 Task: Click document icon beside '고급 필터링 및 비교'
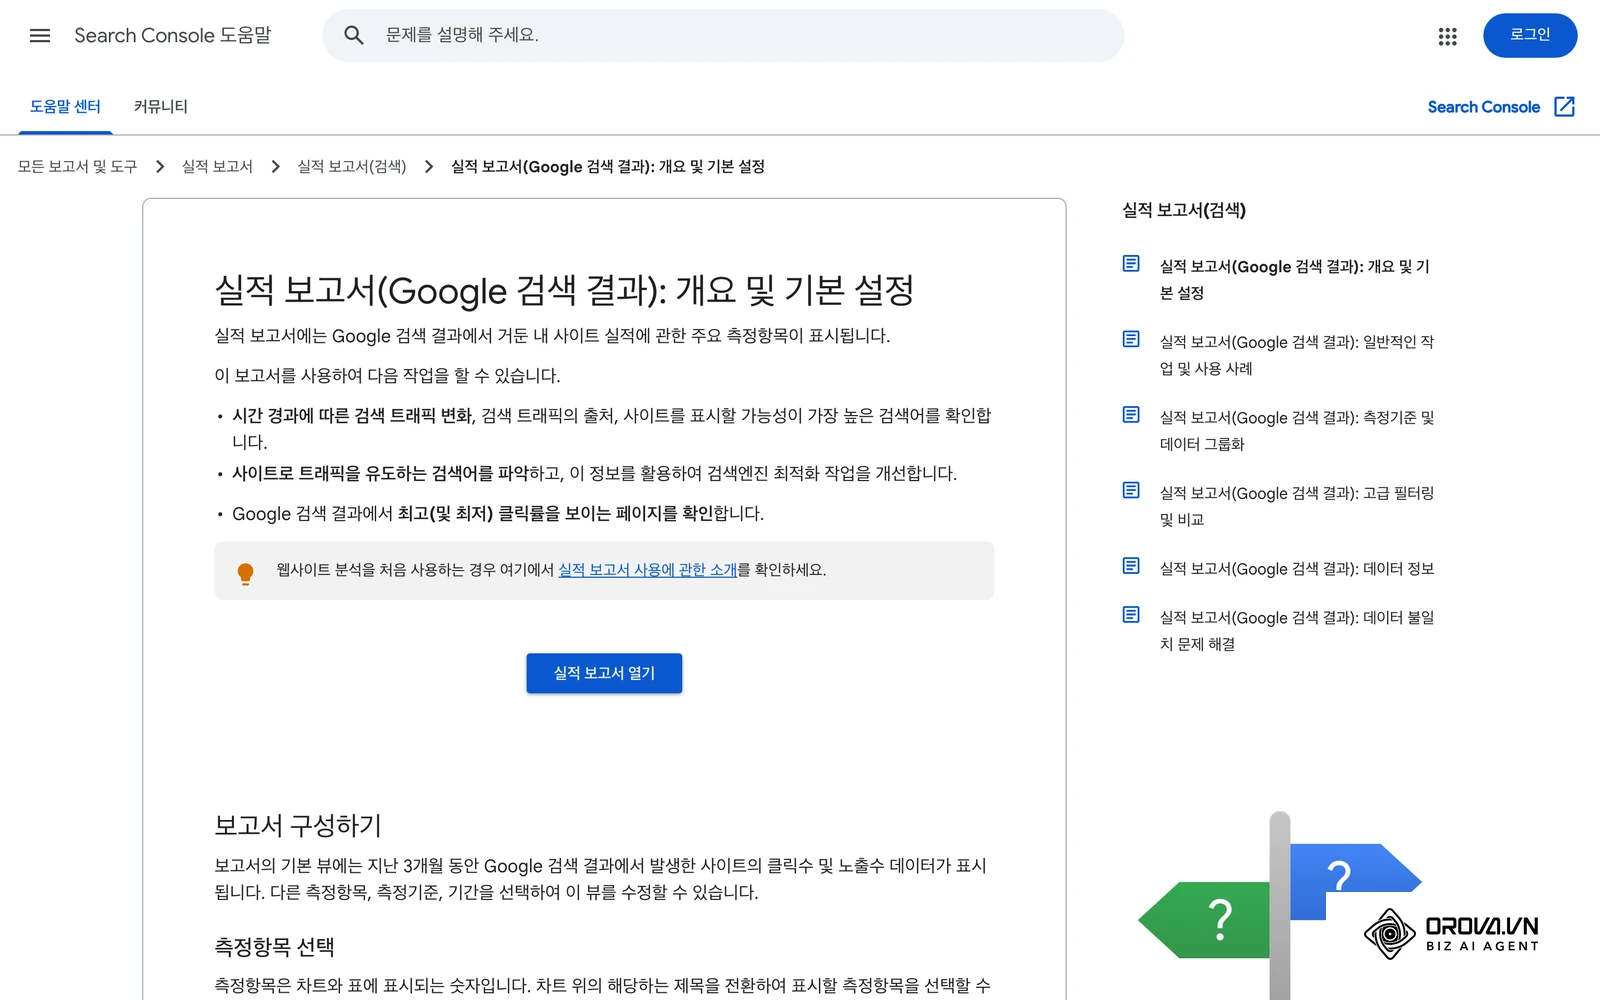point(1131,491)
